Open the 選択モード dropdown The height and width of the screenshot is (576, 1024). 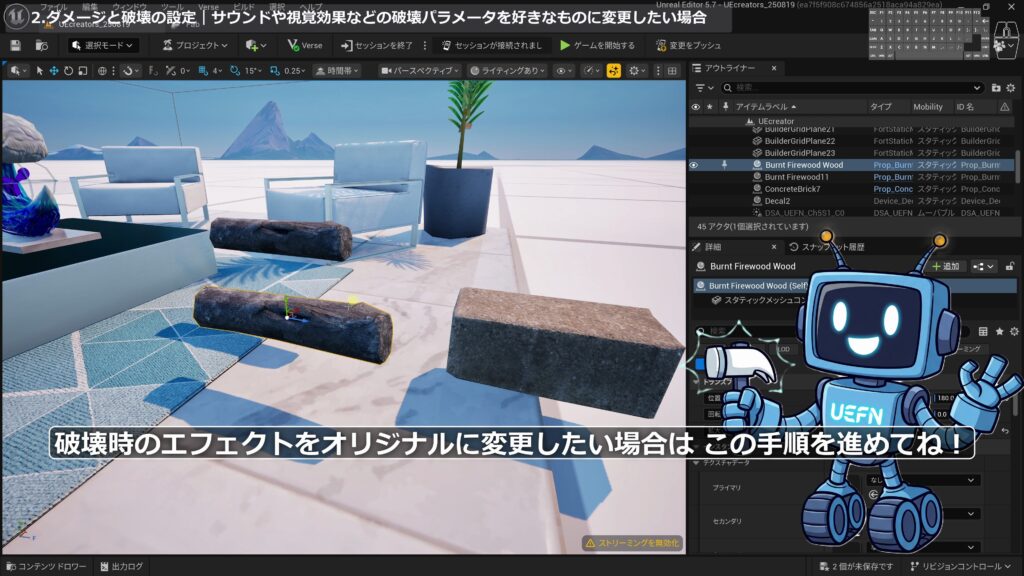(x=102, y=45)
